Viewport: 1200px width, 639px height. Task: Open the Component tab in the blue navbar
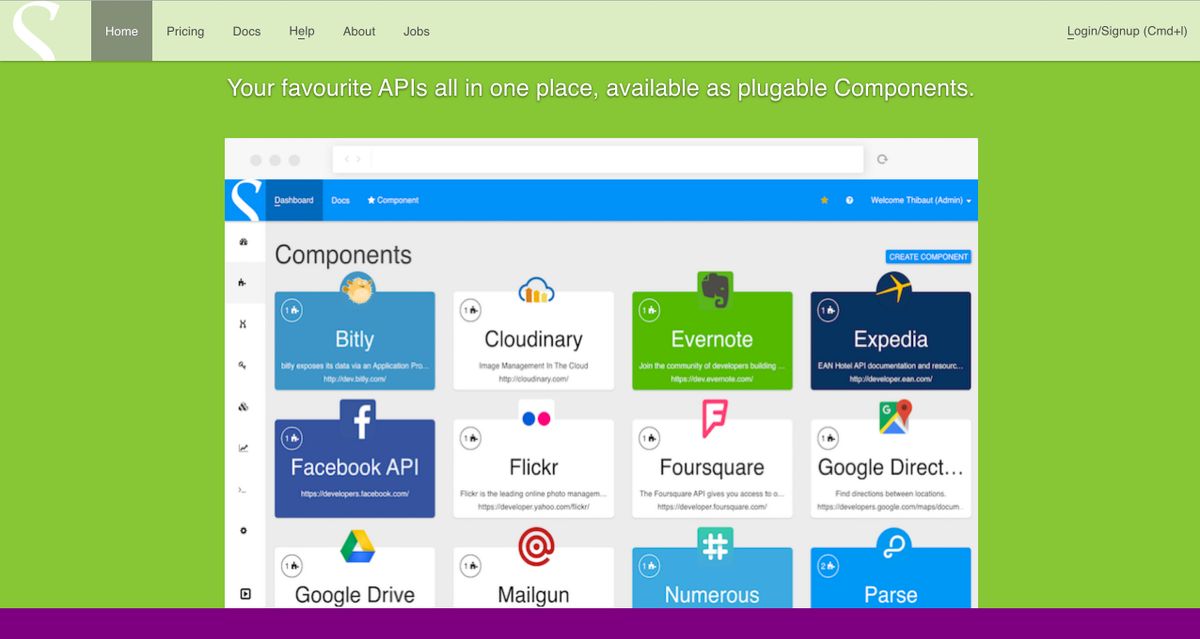tap(392, 200)
